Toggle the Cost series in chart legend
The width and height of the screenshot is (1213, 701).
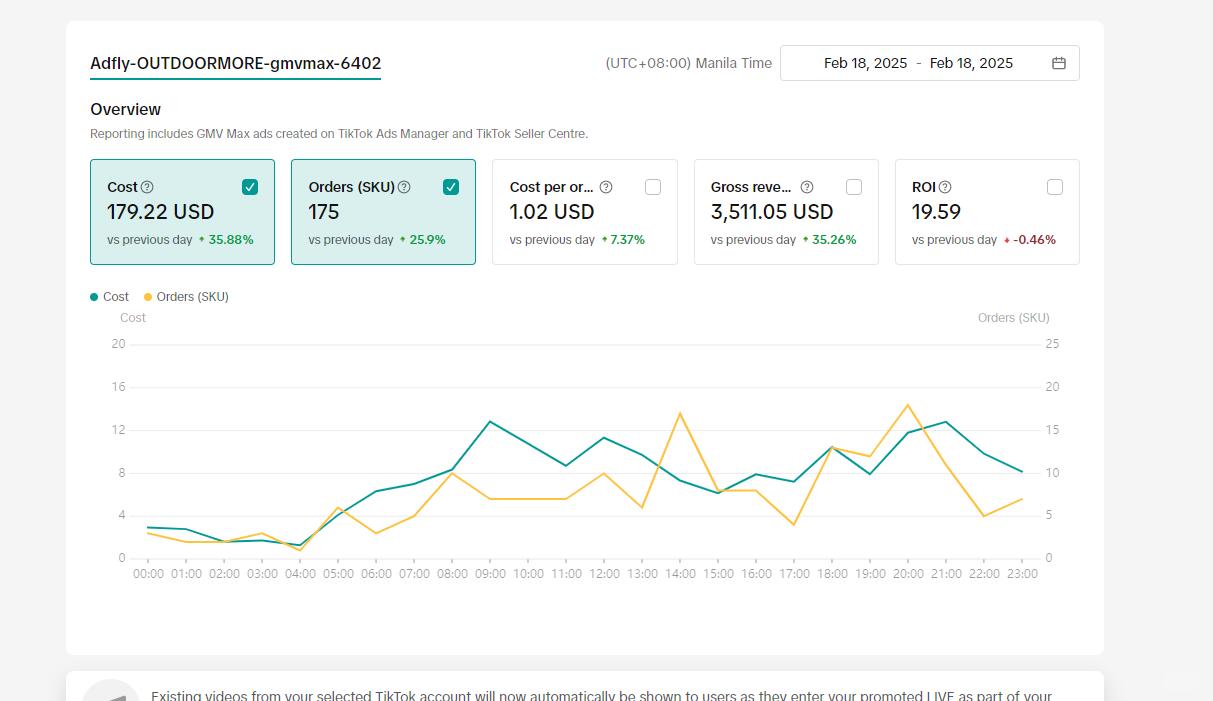click(x=110, y=297)
